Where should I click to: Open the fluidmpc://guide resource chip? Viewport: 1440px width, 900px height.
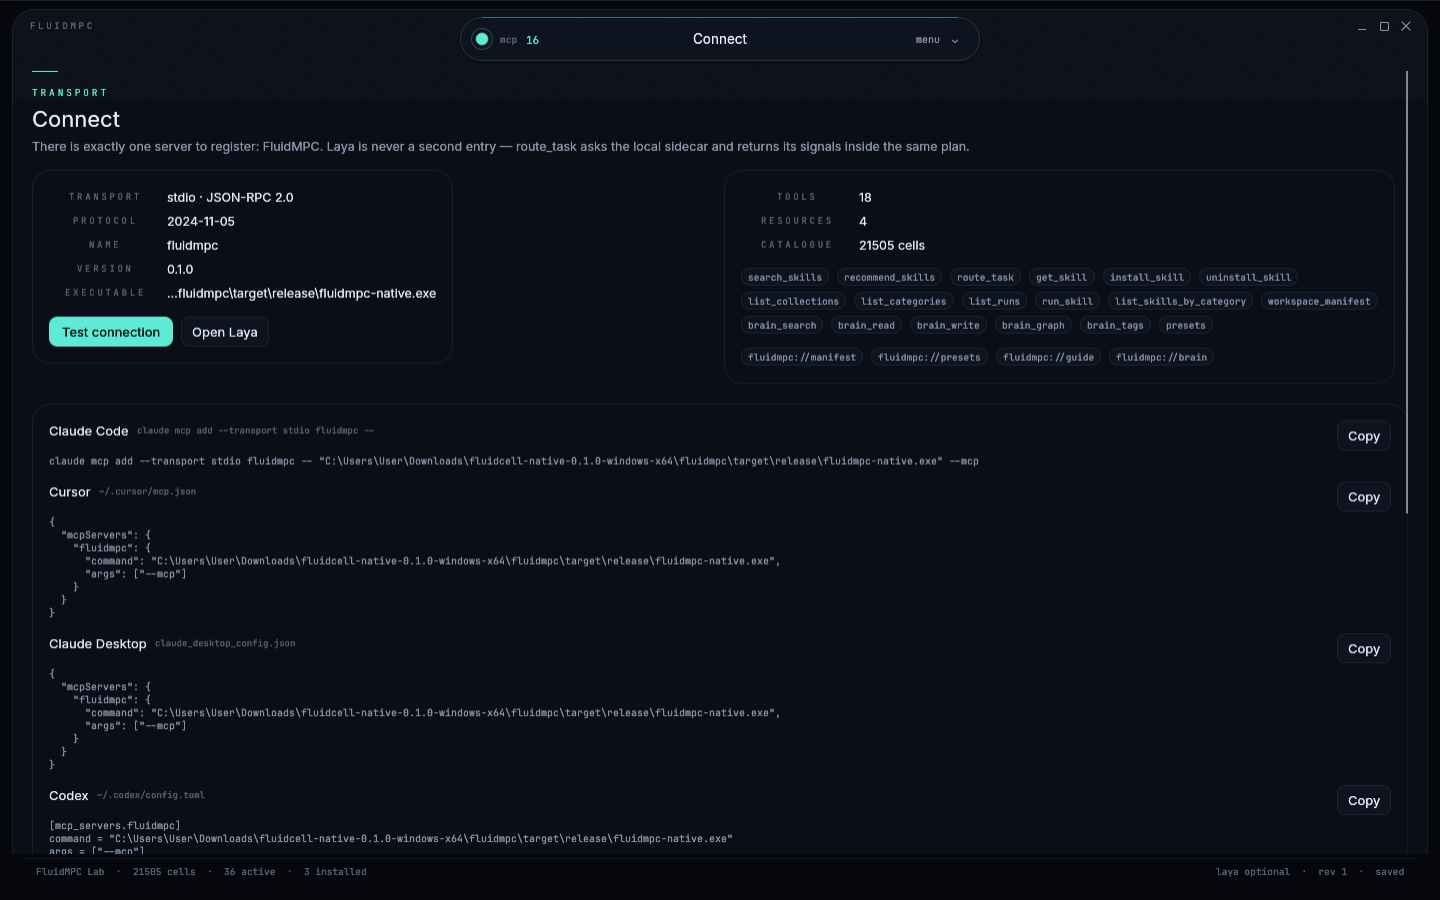[1049, 358]
